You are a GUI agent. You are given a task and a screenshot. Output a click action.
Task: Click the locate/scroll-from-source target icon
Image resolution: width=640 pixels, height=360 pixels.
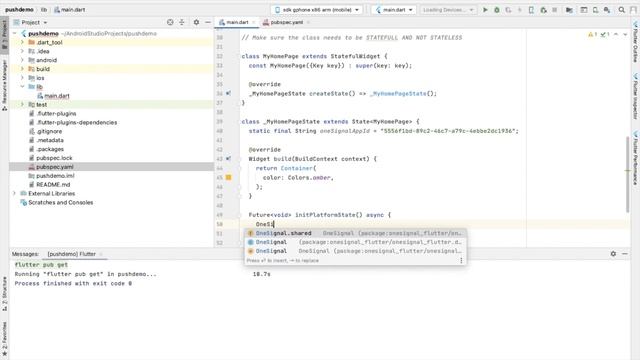tap(170, 22)
